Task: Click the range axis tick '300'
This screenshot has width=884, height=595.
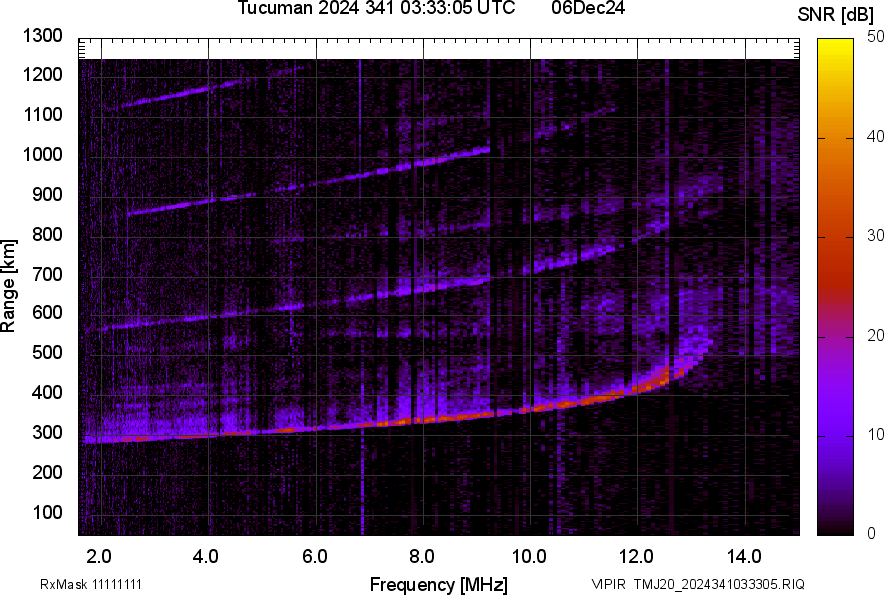Action: 47,433
